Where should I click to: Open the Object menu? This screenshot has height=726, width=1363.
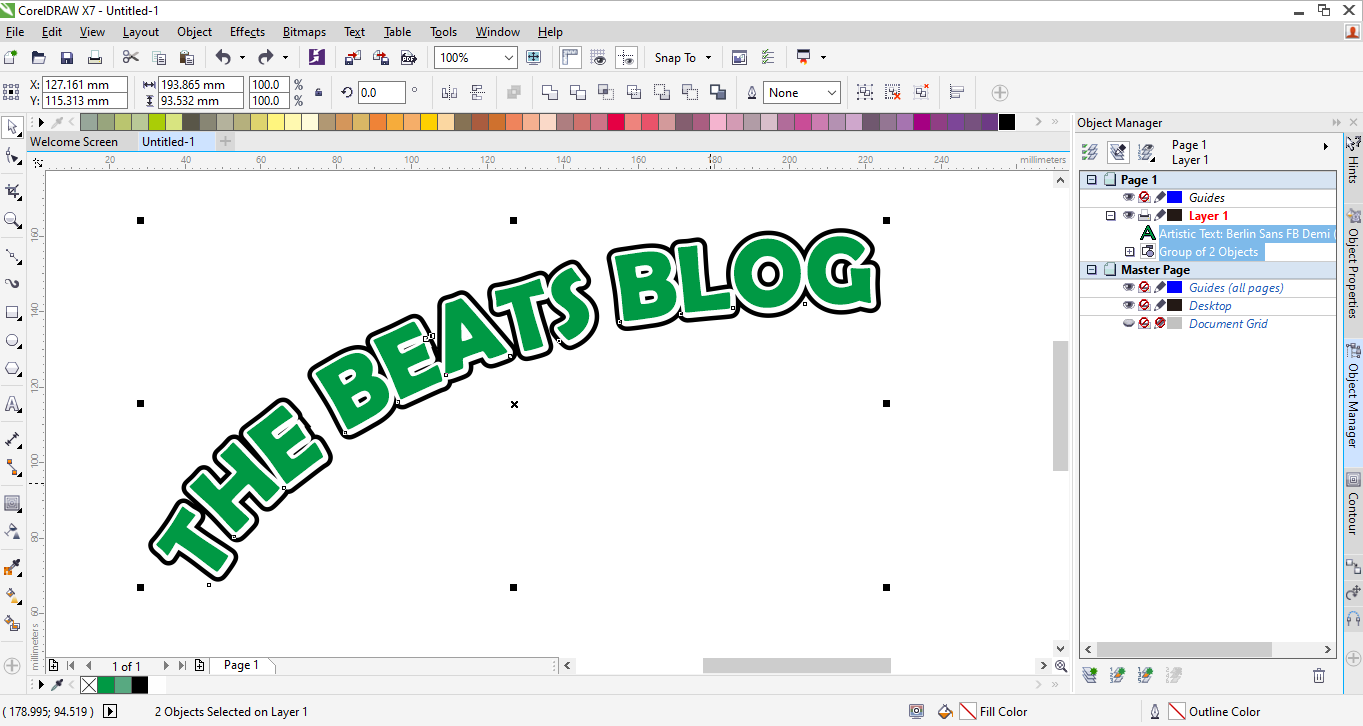194,32
